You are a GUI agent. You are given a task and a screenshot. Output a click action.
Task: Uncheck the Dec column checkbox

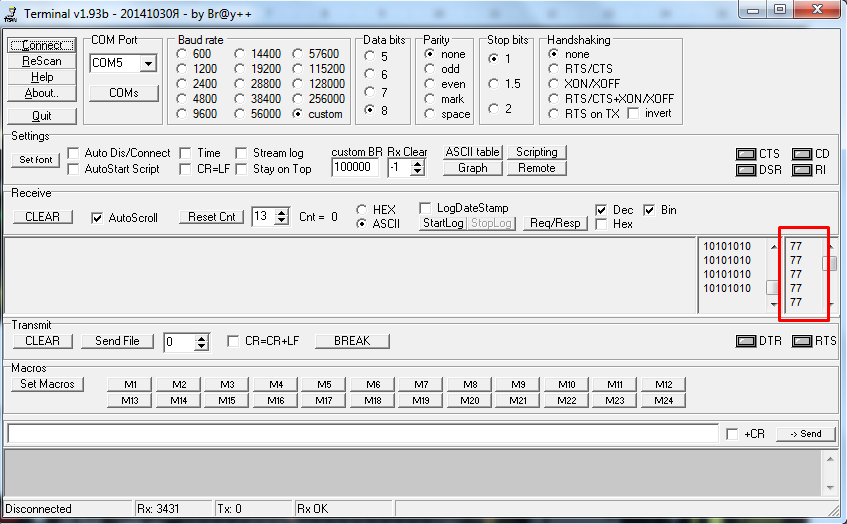(x=601, y=210)
